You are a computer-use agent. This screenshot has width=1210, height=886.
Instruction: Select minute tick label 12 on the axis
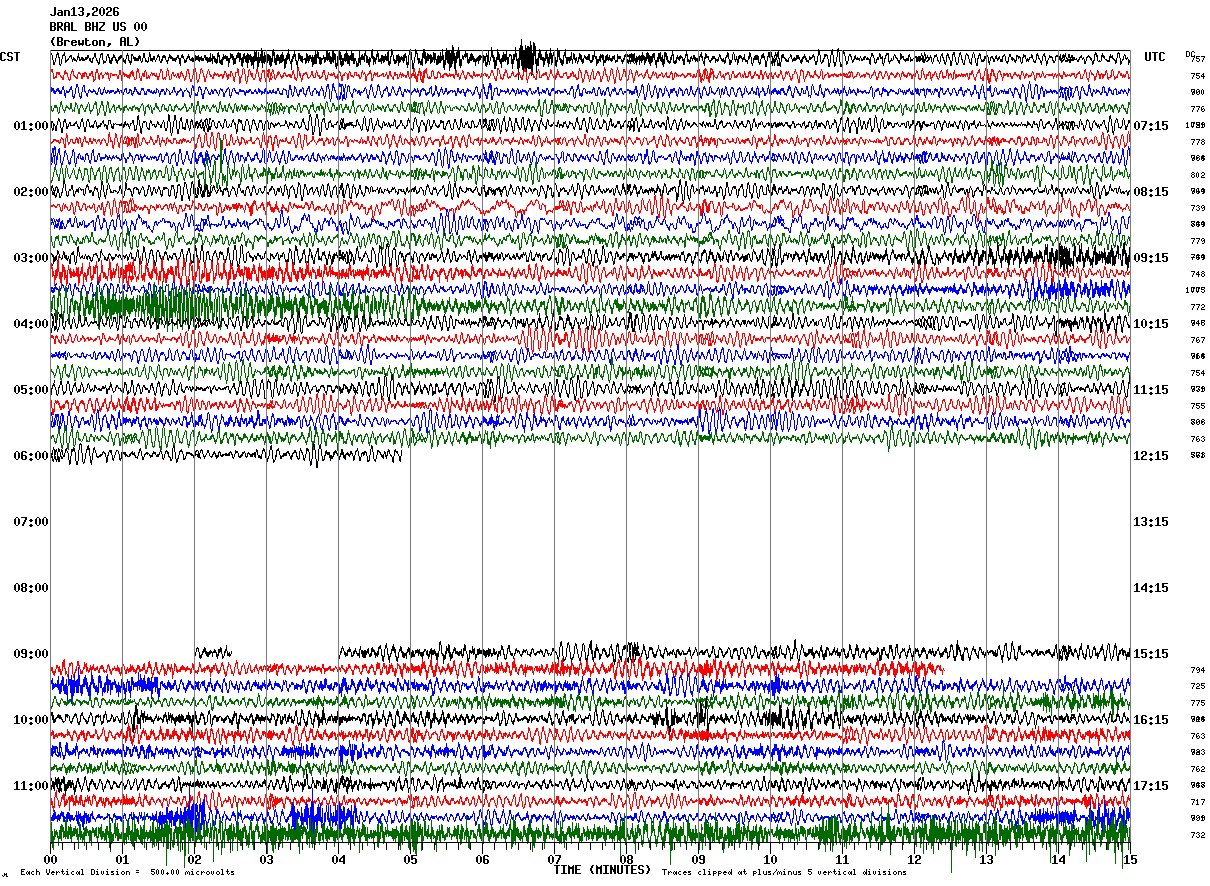(x=914, y=860)
